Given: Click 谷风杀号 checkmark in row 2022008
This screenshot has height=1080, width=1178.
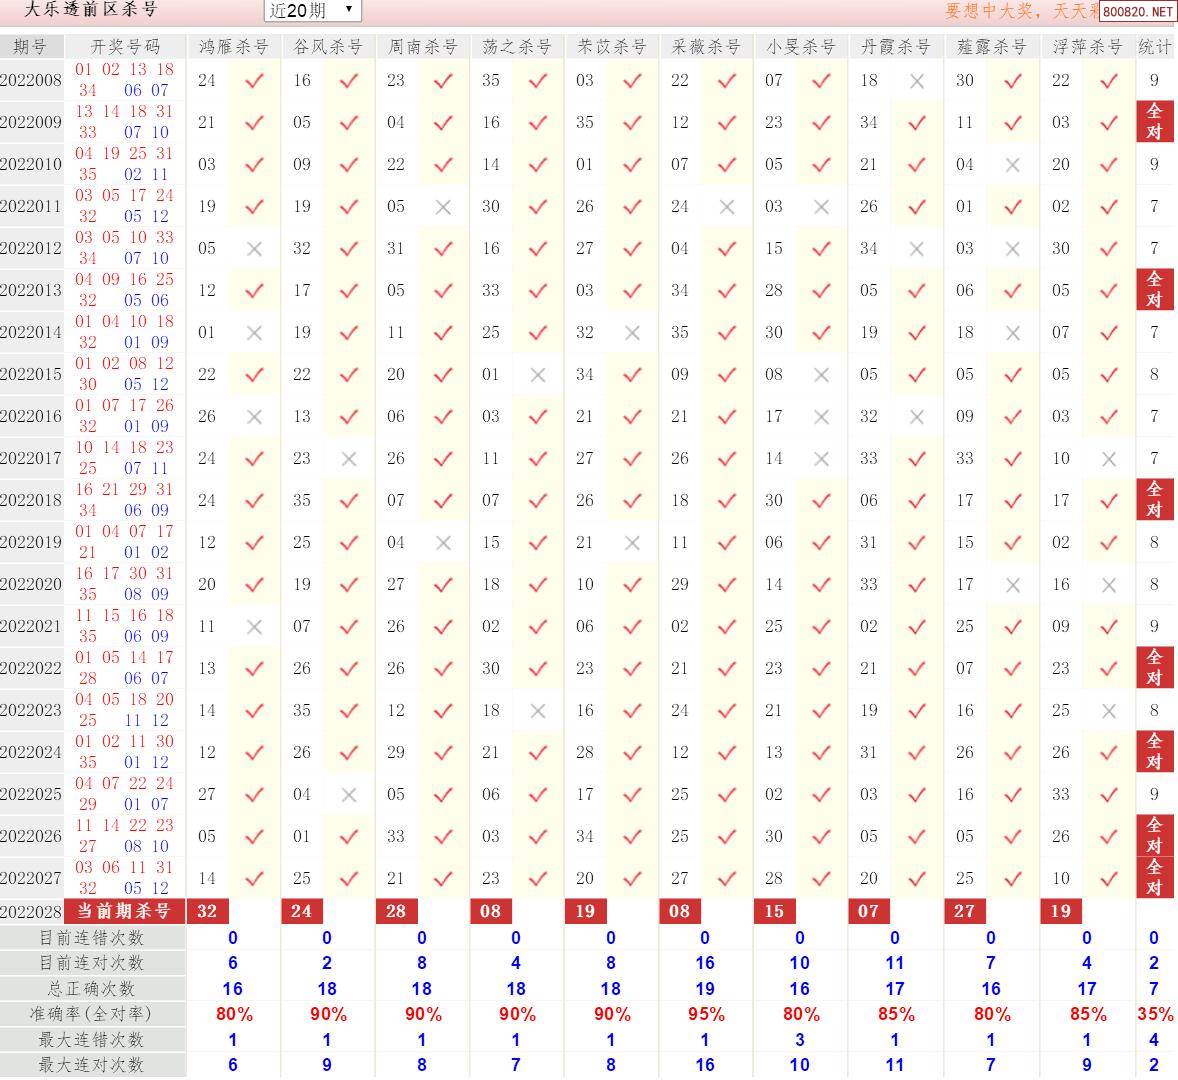Looking at the screenshot, I should [x=349, y=81].
